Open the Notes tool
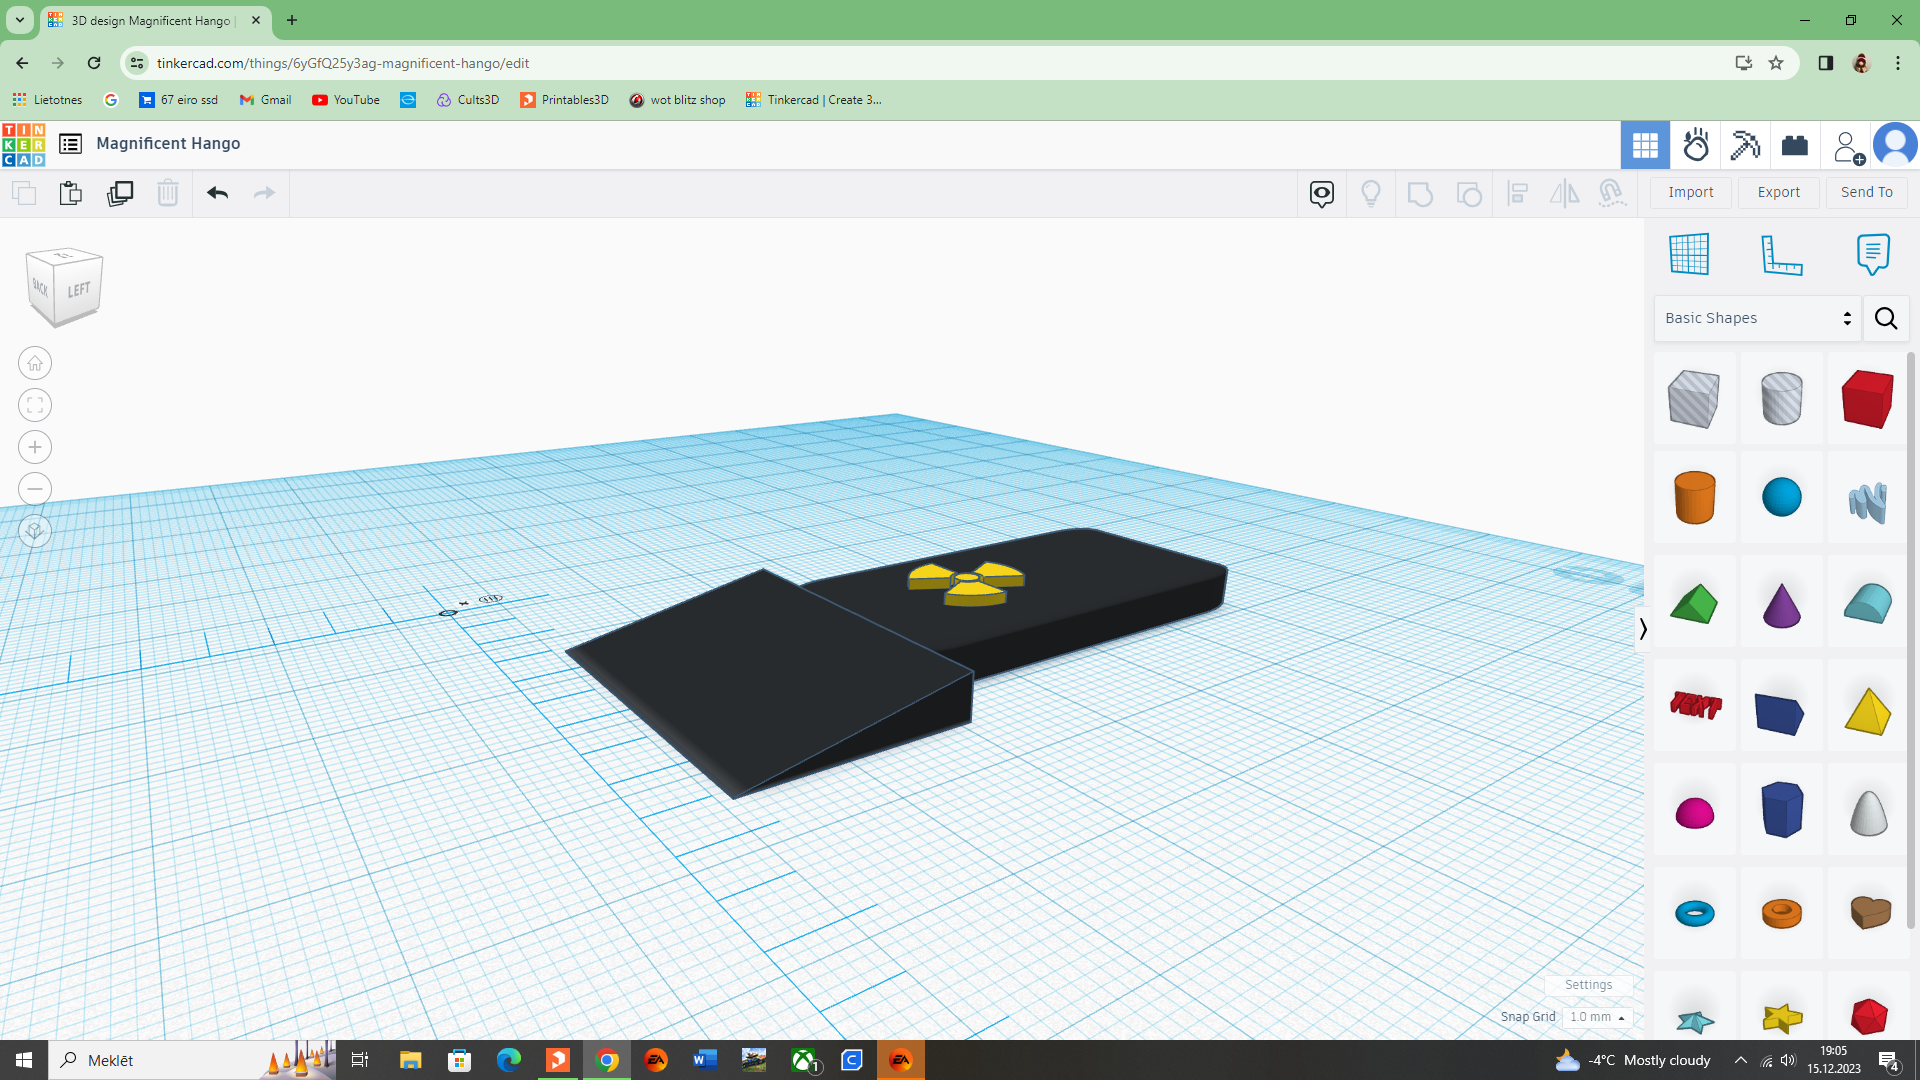1920x1080 pixels. [1872, 254]
